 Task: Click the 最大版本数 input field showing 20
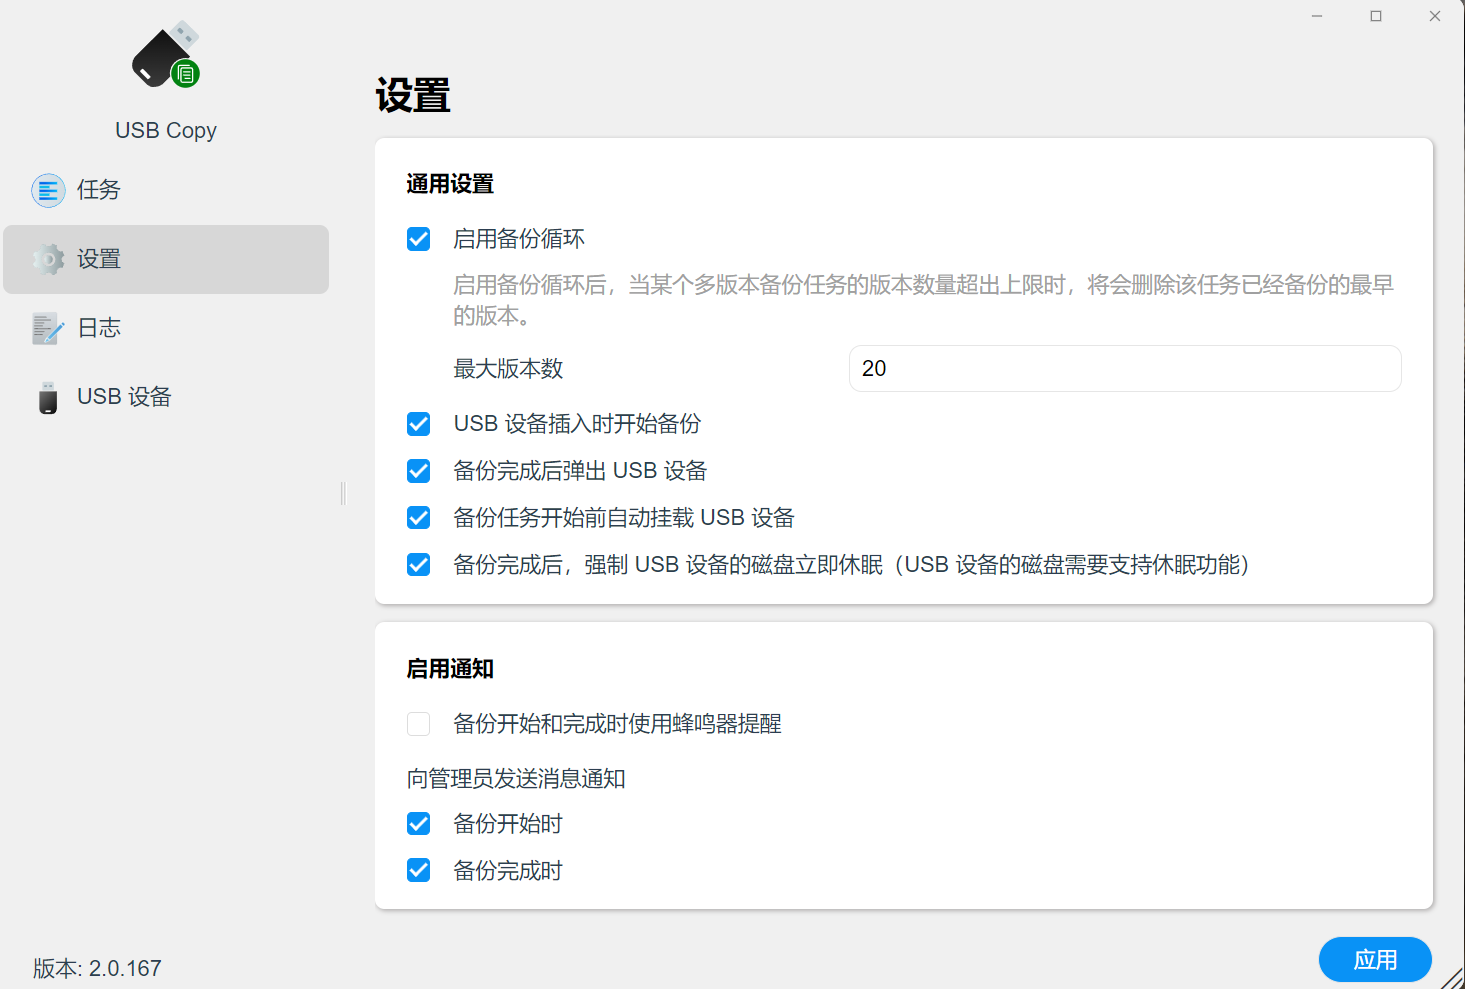pos(1125,369)
